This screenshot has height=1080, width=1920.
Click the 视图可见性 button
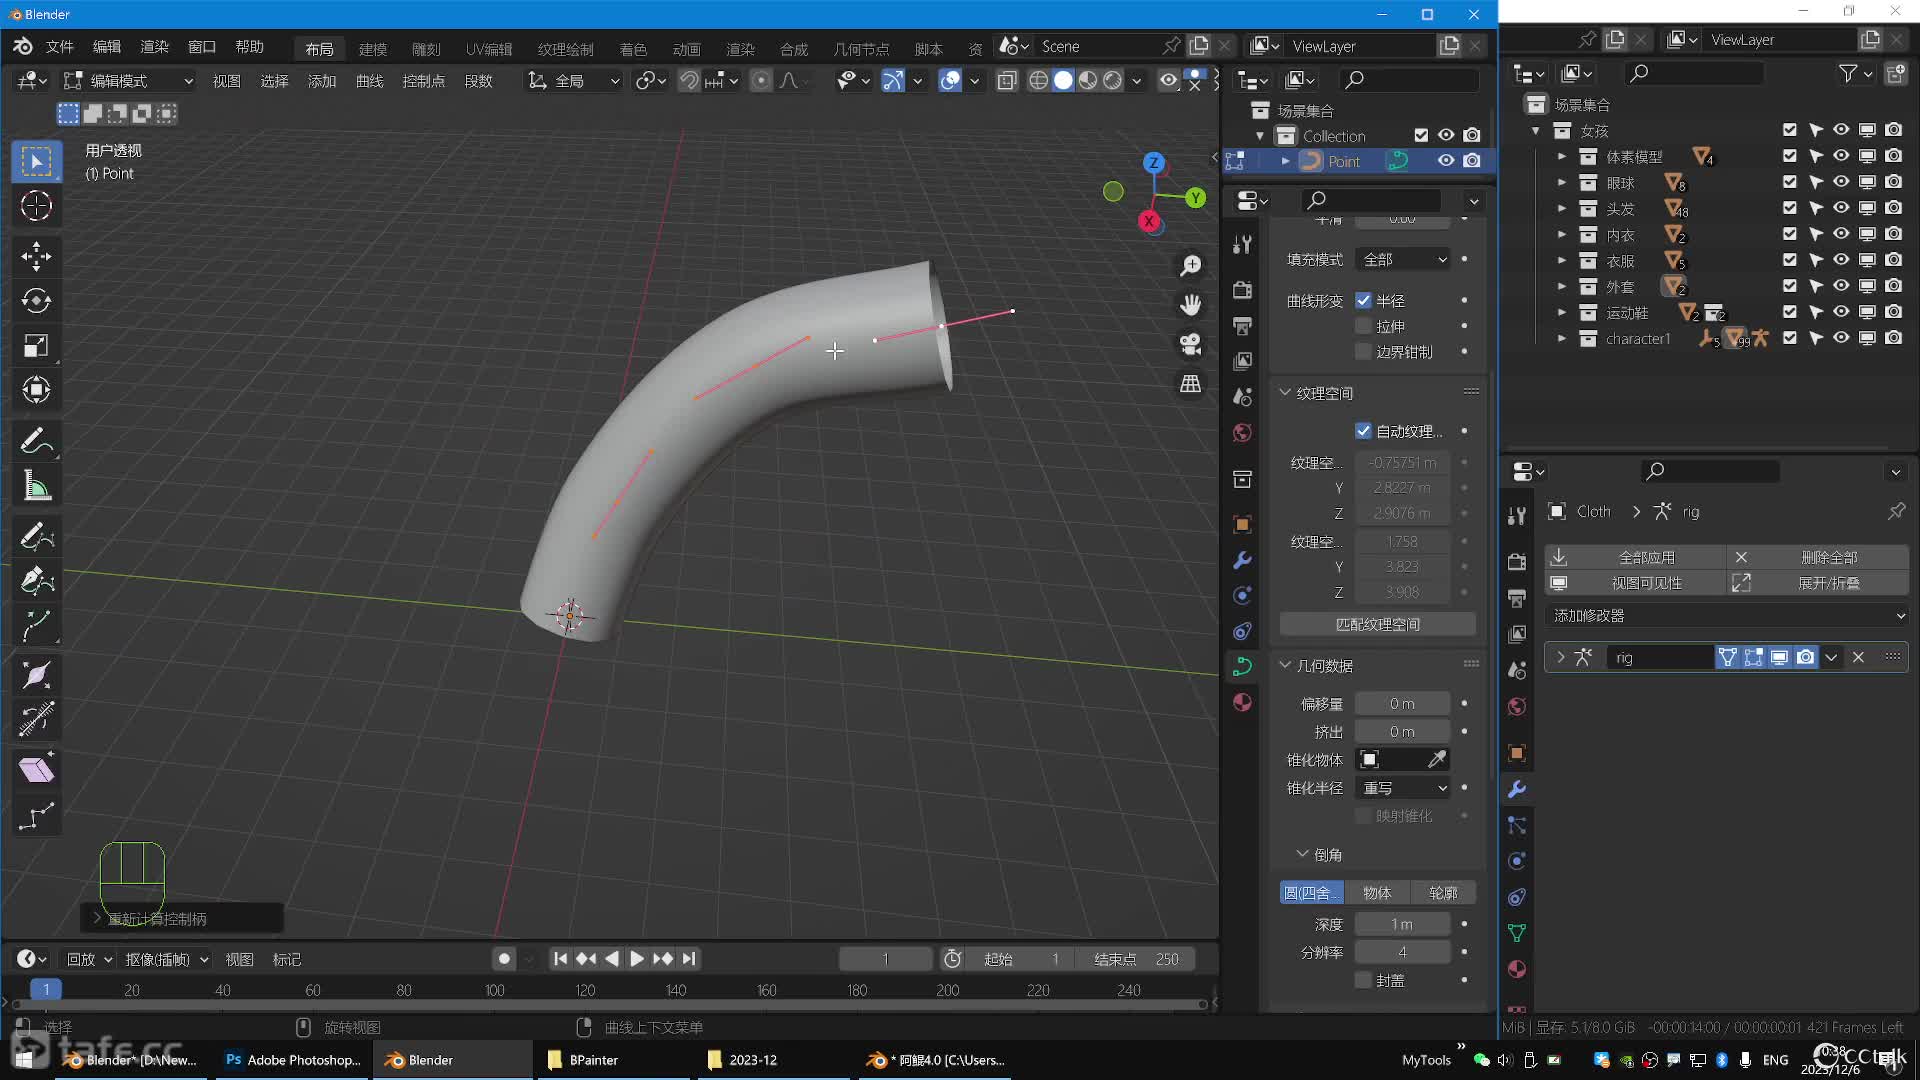tap(1635, 583)
